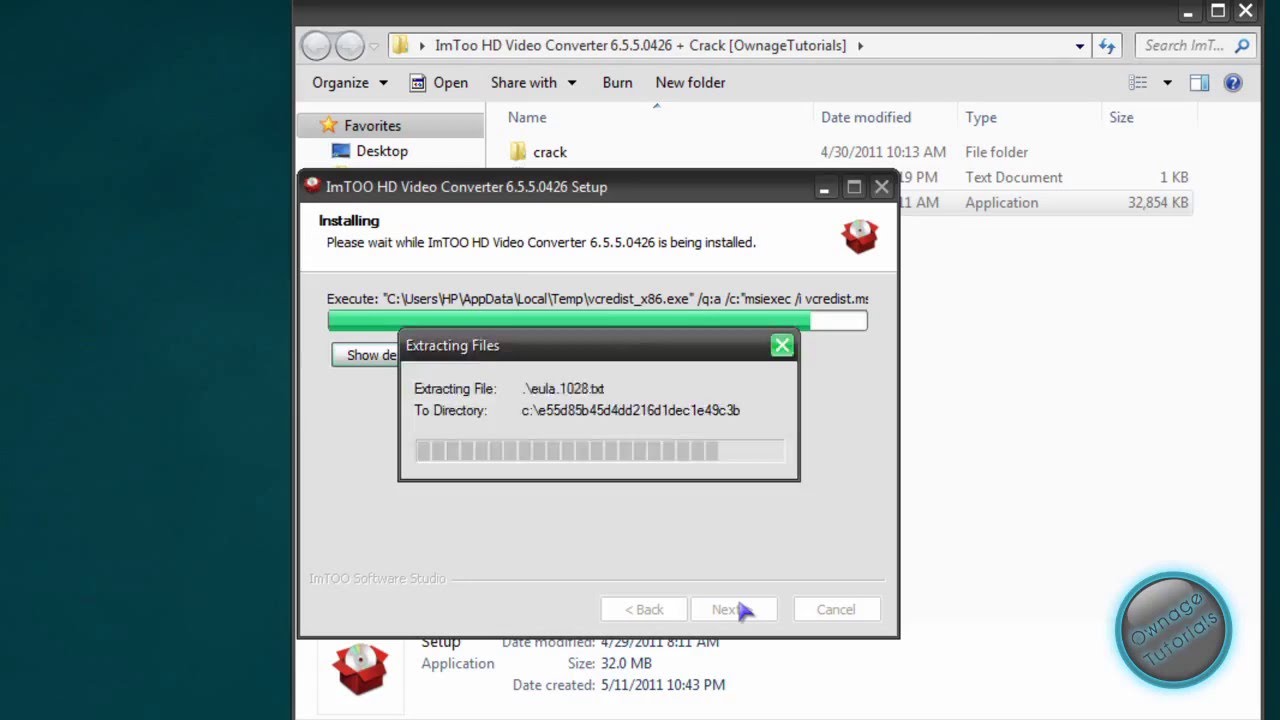Click the search magnifier icon
The height and width of the screenshot is (720, 1280).
coord(1242,45)
